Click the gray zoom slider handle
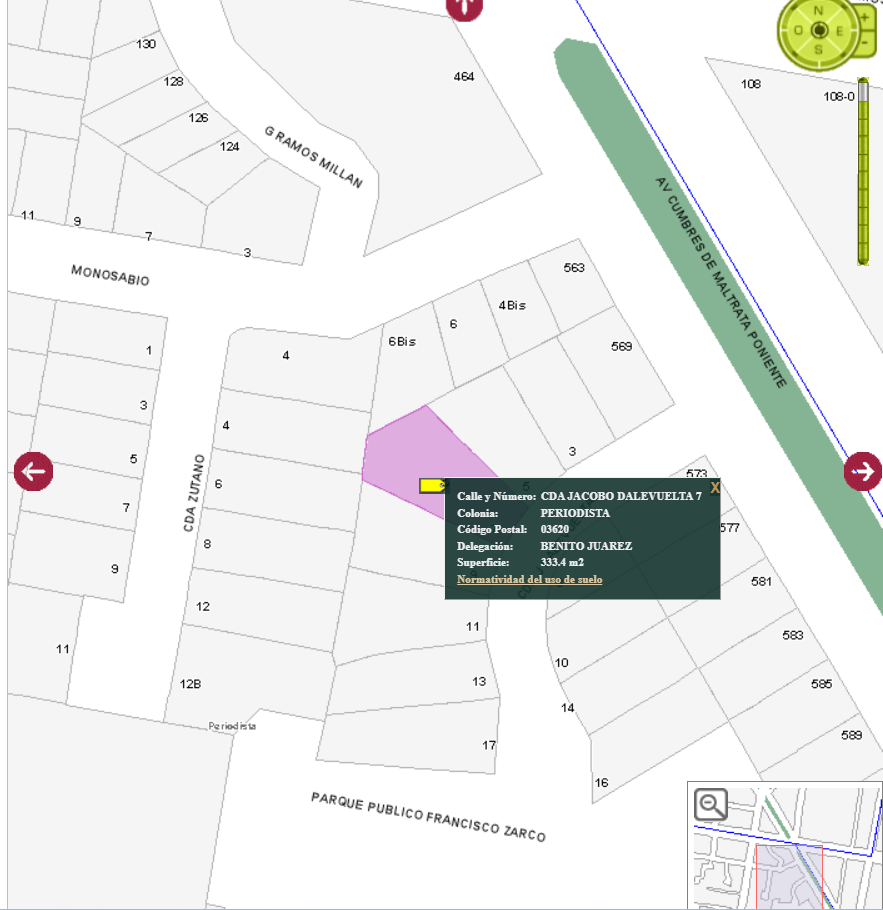883x910 pixels. pos(863,91)
